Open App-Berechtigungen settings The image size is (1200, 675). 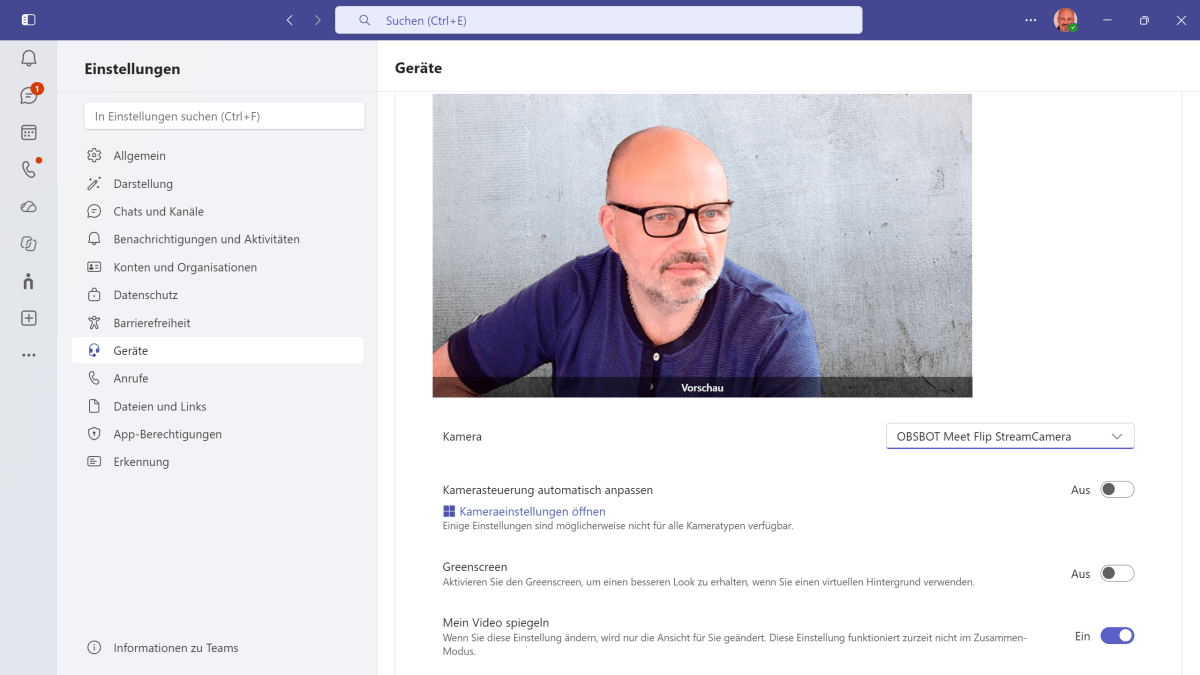pyautogui.click(x=218, y=434)
